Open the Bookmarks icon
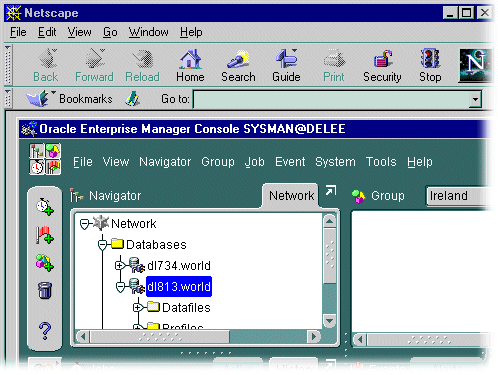Screen dimensions: 498x375 tap(37, 99)
